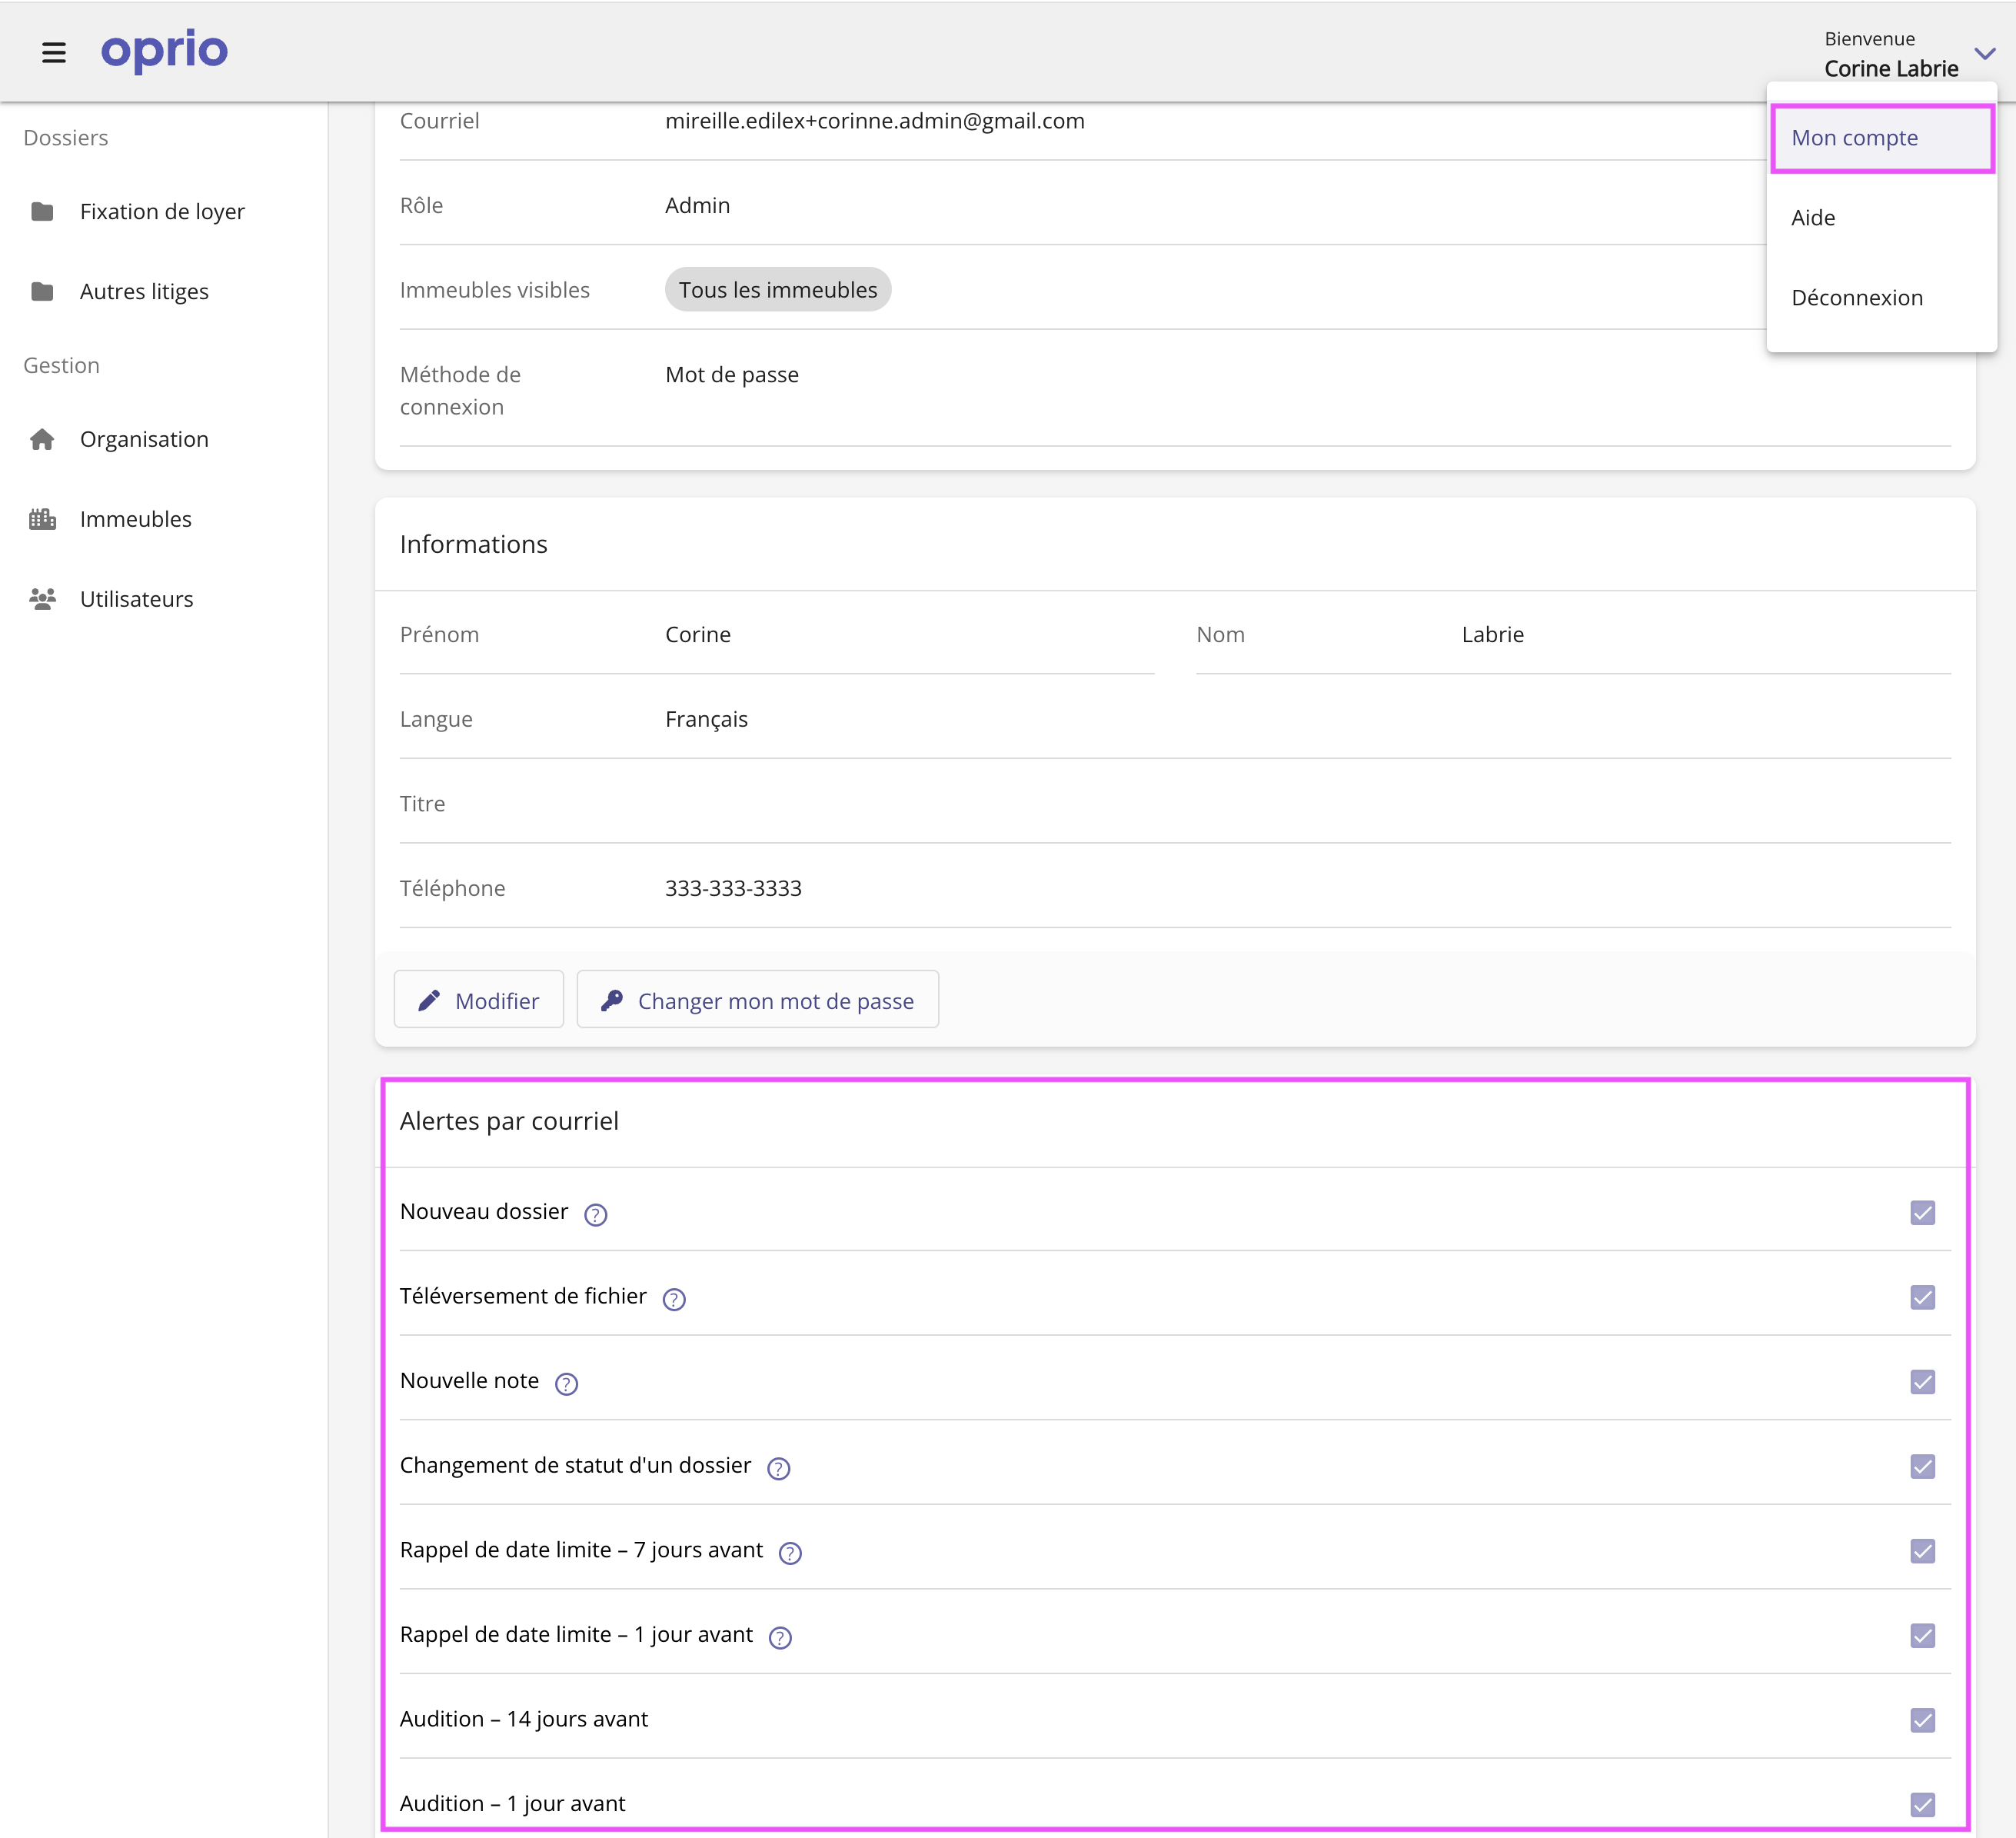Uncheck the Nouveau dossier alert checkbox
2016x1838 pixels.
point(1922,1213)
